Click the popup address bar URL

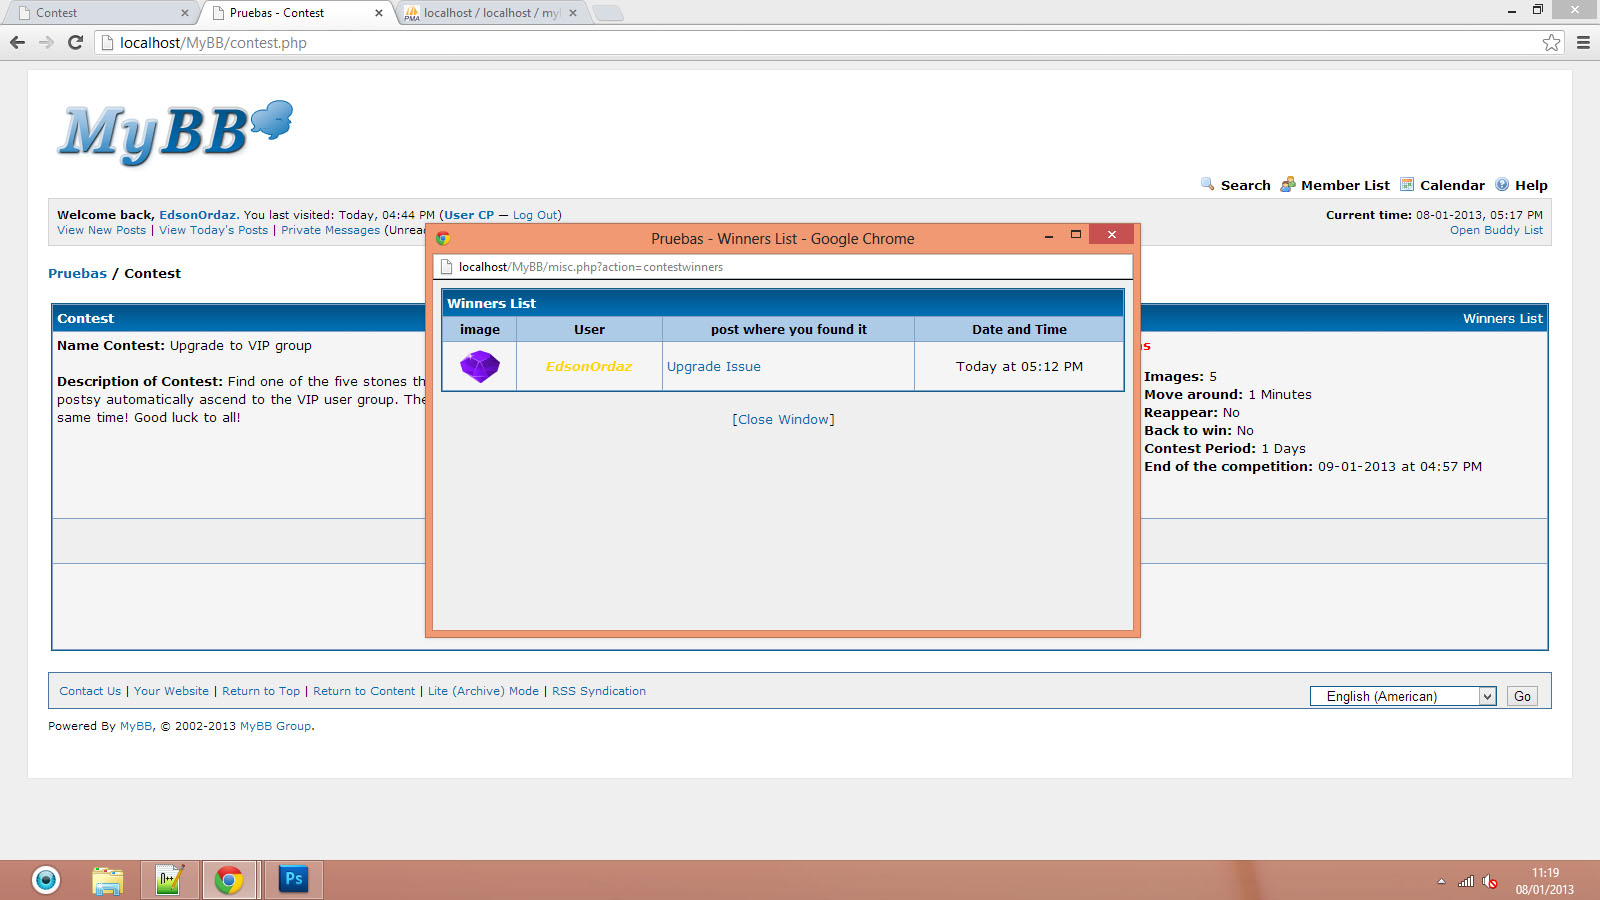pos(590,267)
